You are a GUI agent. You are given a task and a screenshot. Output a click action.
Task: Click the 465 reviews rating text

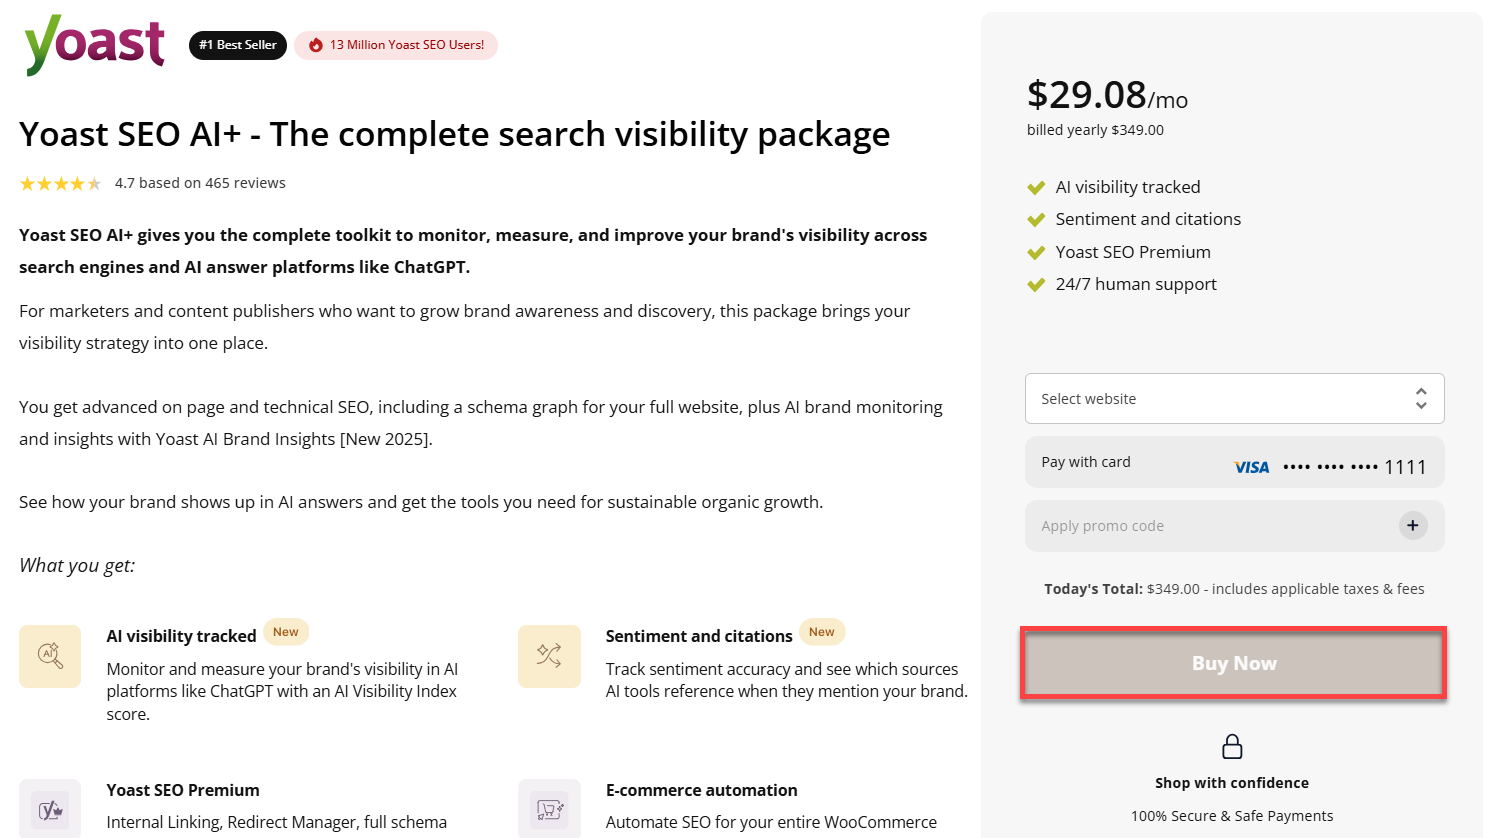pyautogui.click(x=200, y=183)
